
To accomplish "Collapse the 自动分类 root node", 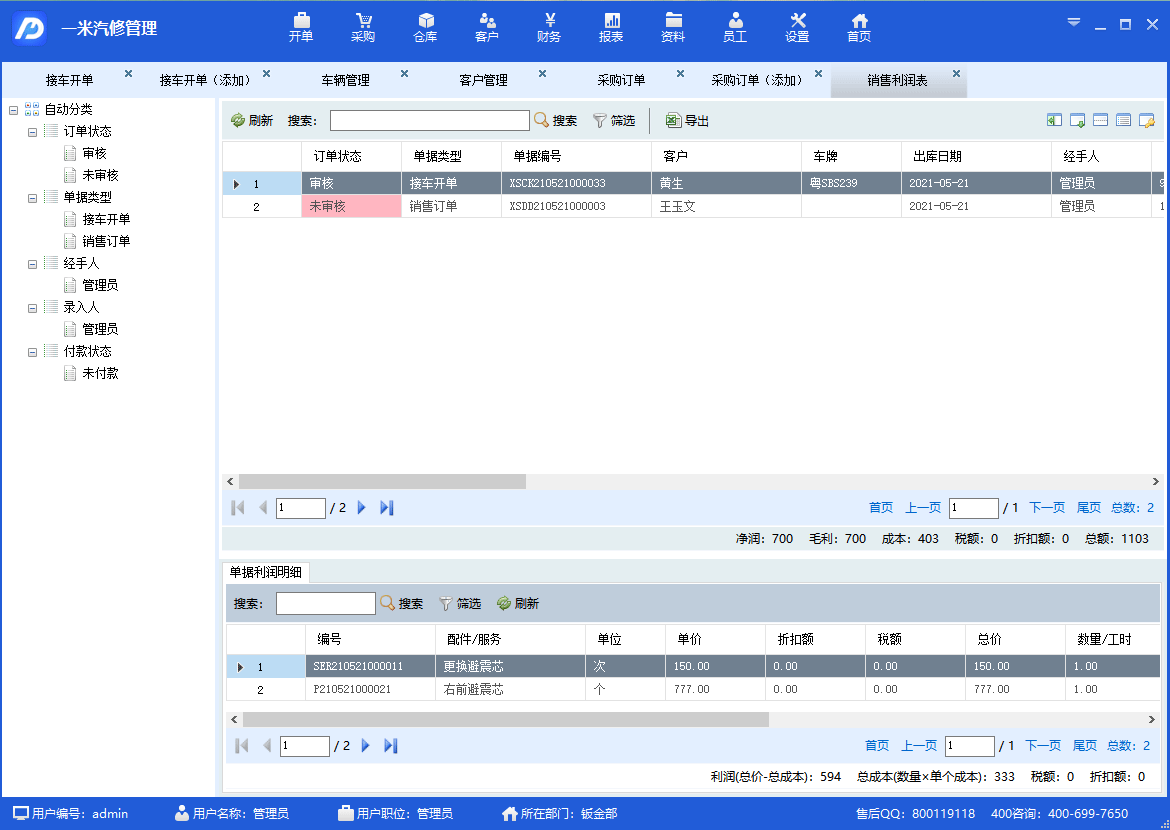I will [x=13, y=110].
